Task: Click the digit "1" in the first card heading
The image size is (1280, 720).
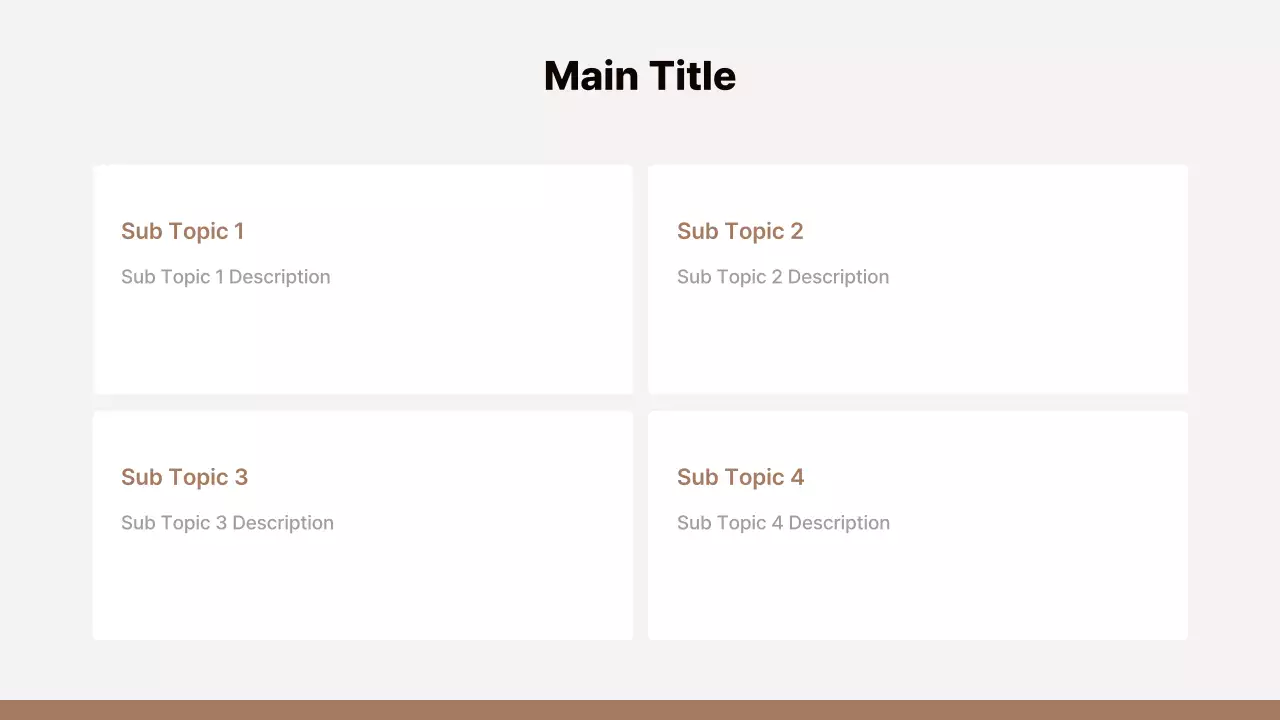Action: [x=239, y=231]
